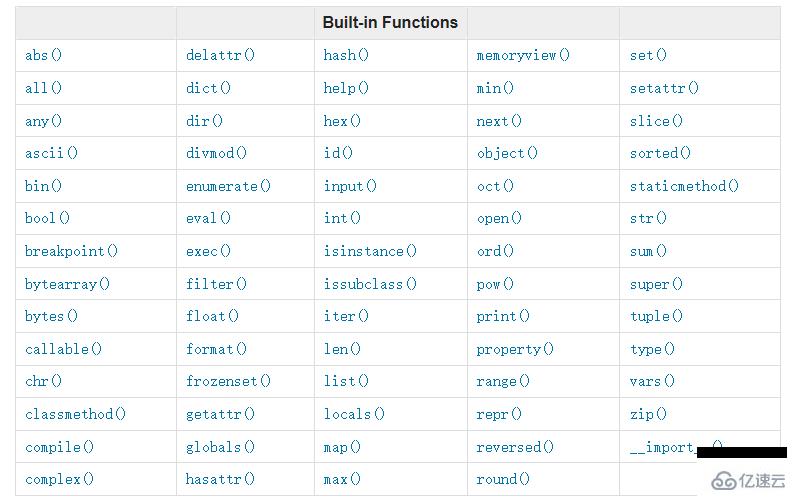Click the delattr() link
The height and width of the screenshot is (502, 797).
(x=220, y=55)
